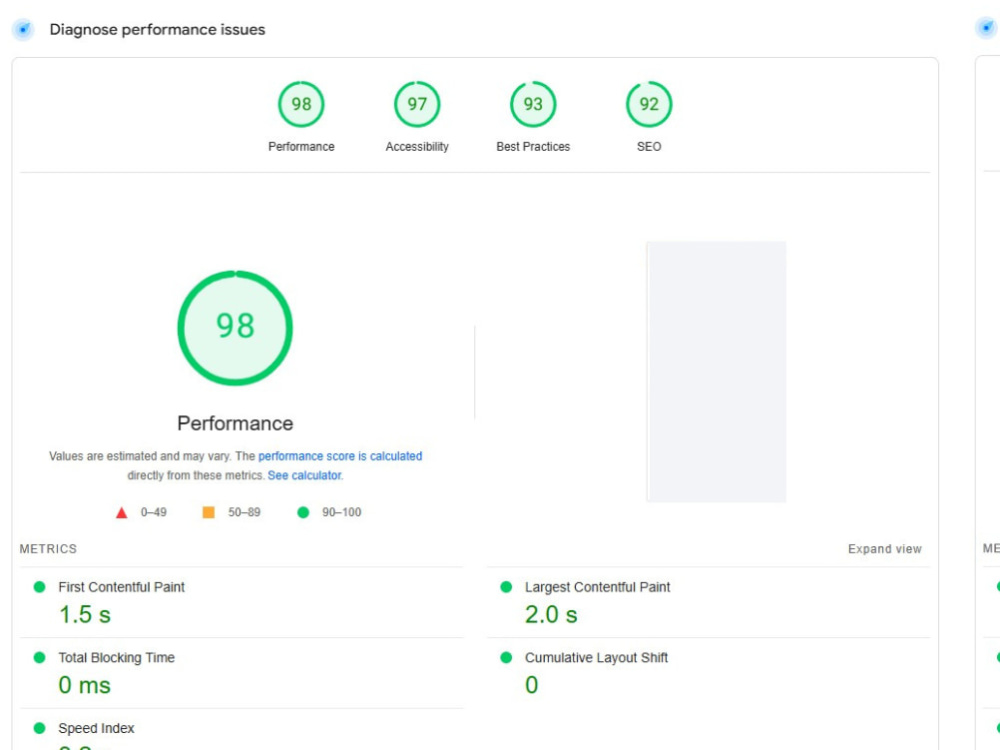1000x750 pixels.
Task: Click the Cumulative Layout Shift value 0
Action: coord(532,686)
